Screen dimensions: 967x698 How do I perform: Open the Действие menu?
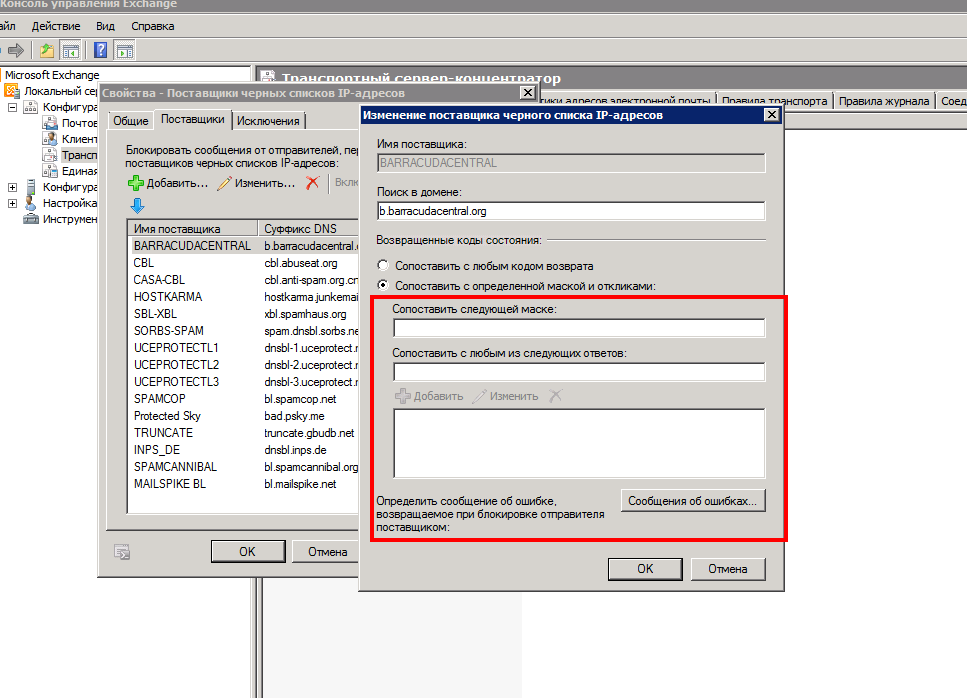[x=55, y=26]
